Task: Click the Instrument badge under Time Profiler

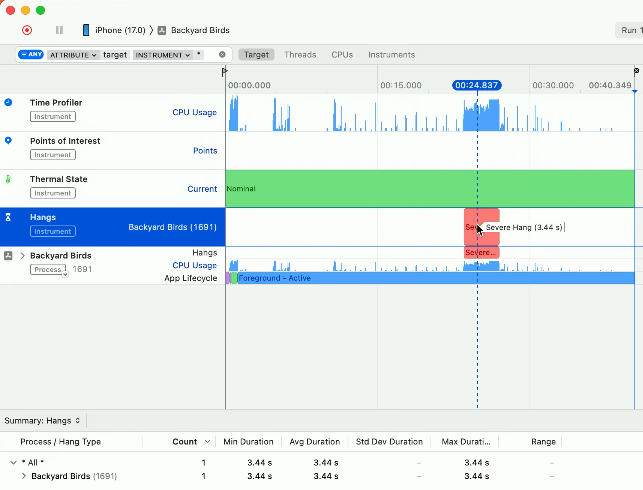Action: pos(52,116)
